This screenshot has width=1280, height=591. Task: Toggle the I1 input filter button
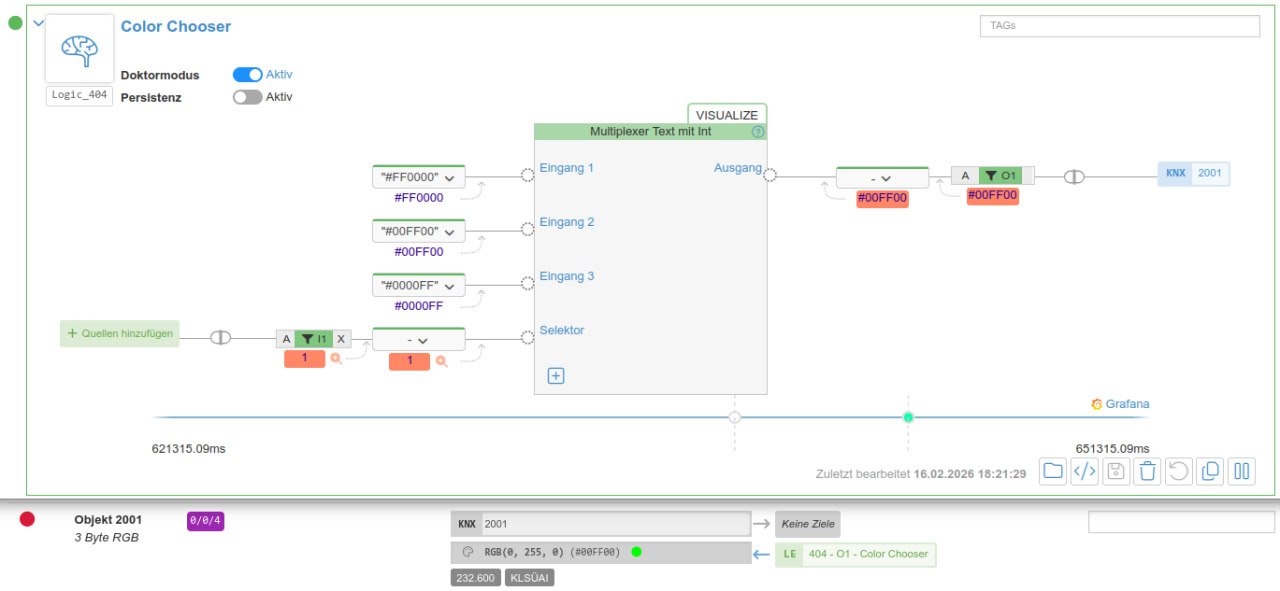pos(314,339)
